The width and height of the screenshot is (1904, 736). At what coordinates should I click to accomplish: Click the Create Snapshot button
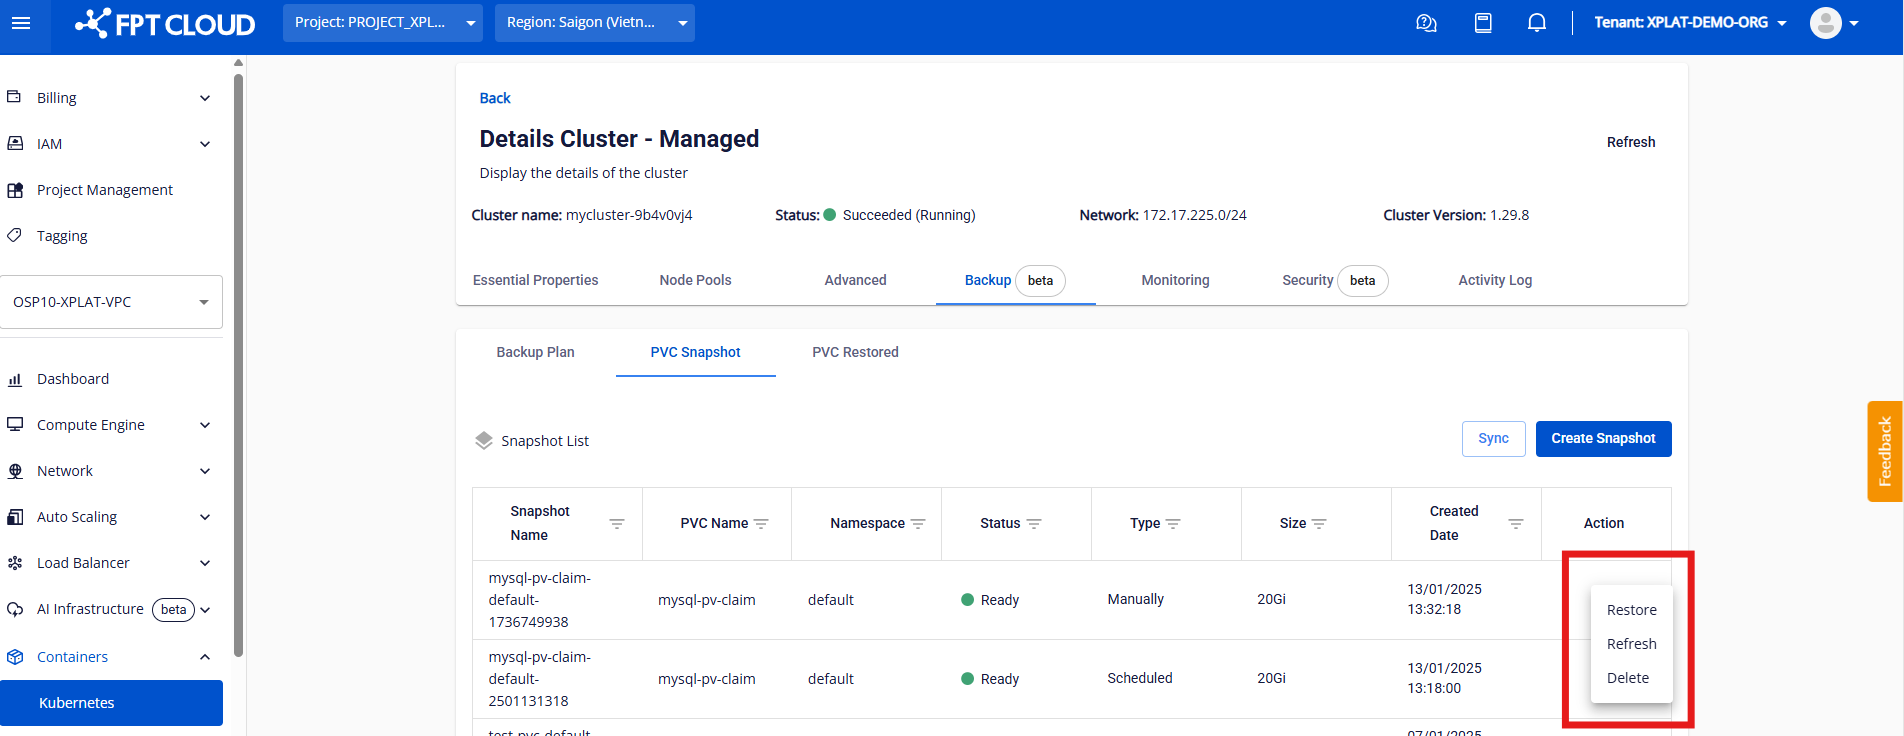click(x=1603, y=439)
